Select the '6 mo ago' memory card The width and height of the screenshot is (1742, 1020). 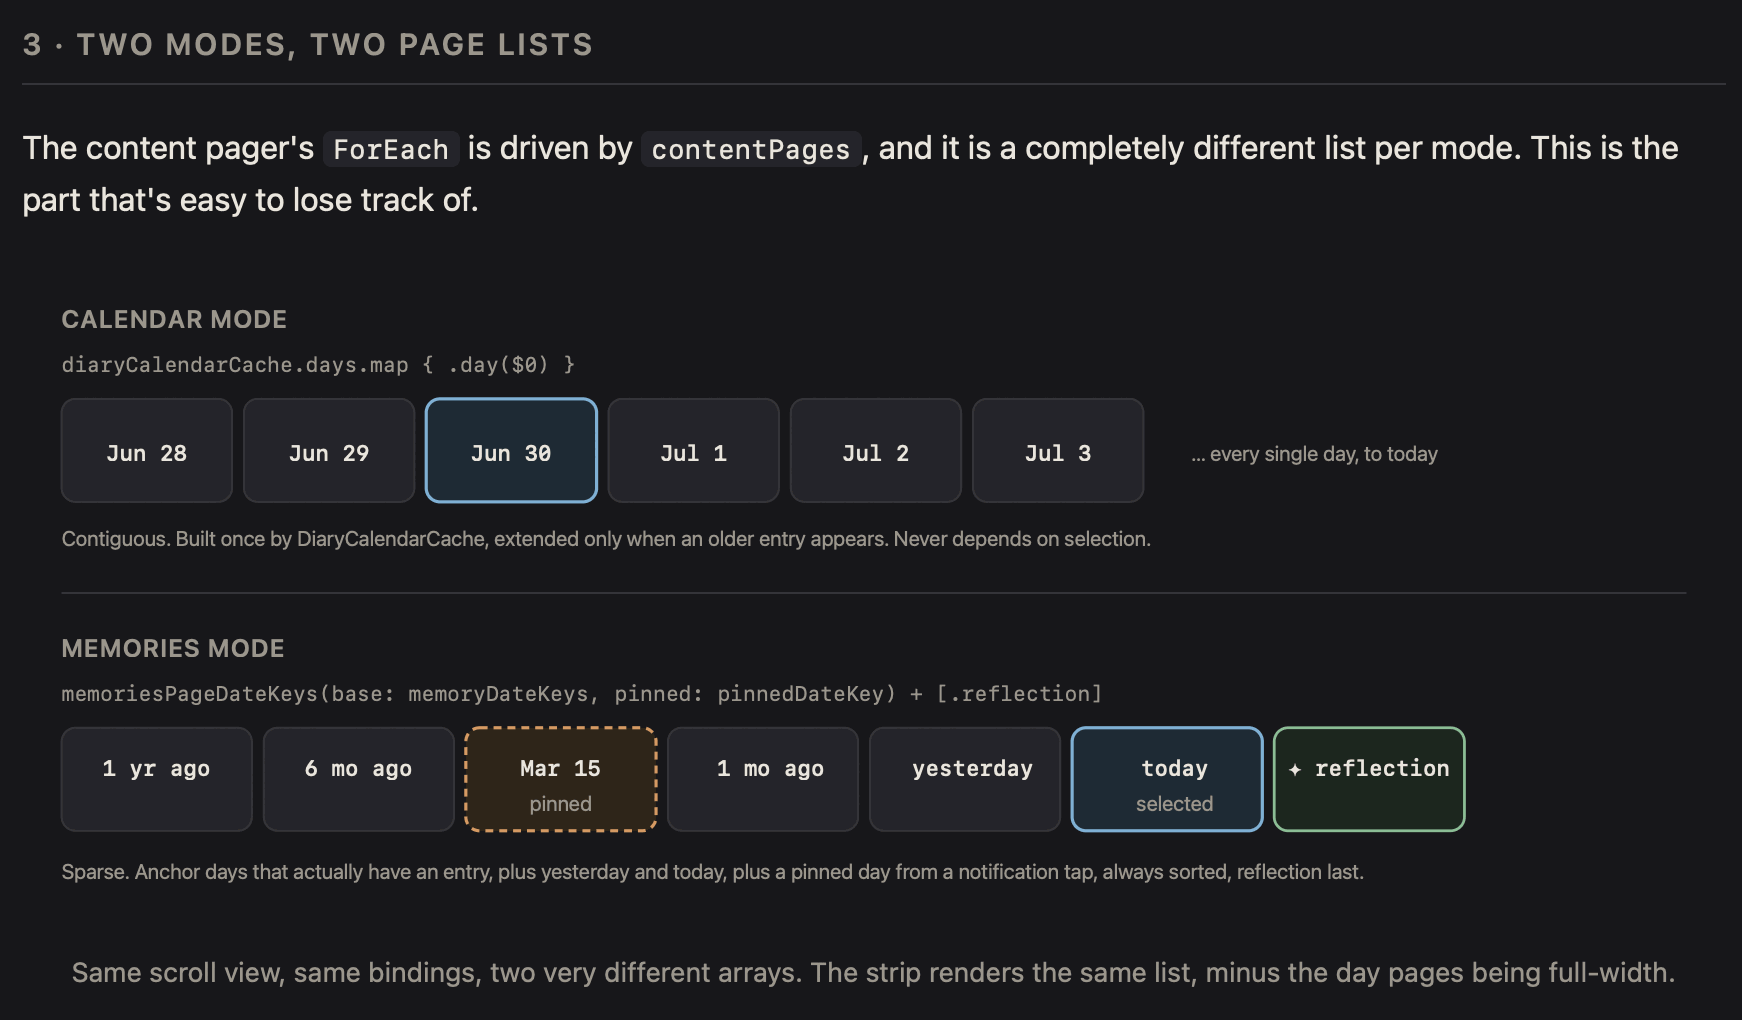click(x=359, y=780)
